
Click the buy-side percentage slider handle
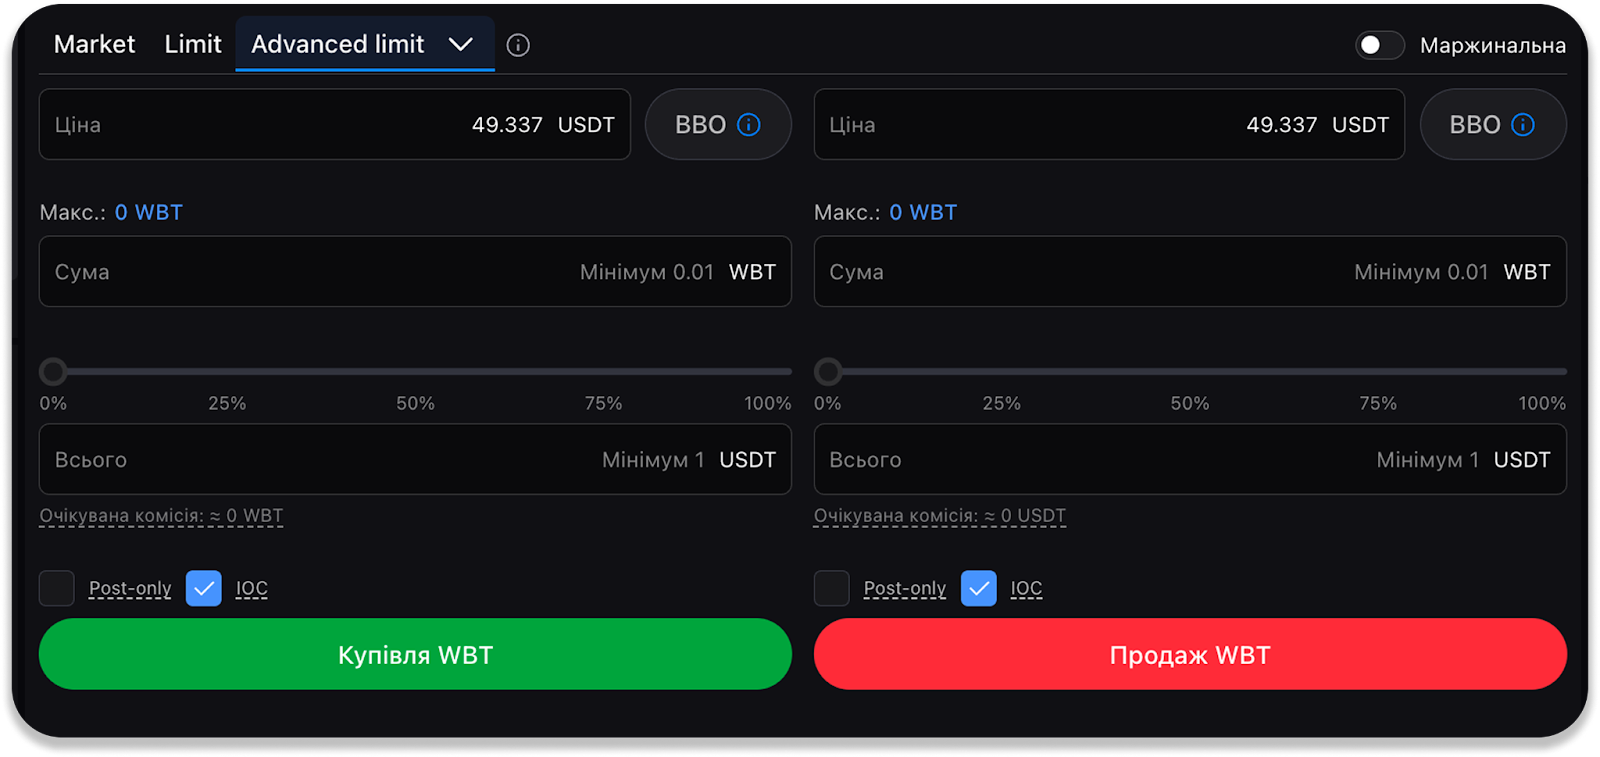click(53, 372)
